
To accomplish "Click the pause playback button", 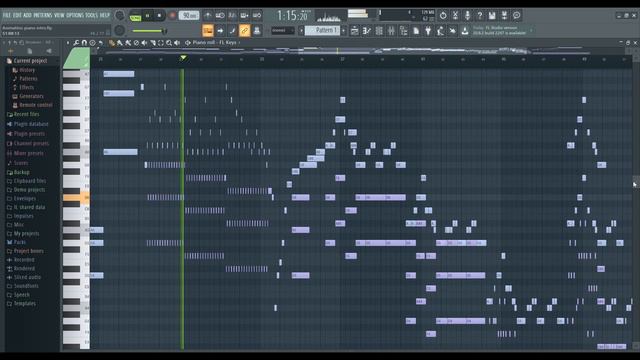I will pyautogui.click(x=147, y=16).
